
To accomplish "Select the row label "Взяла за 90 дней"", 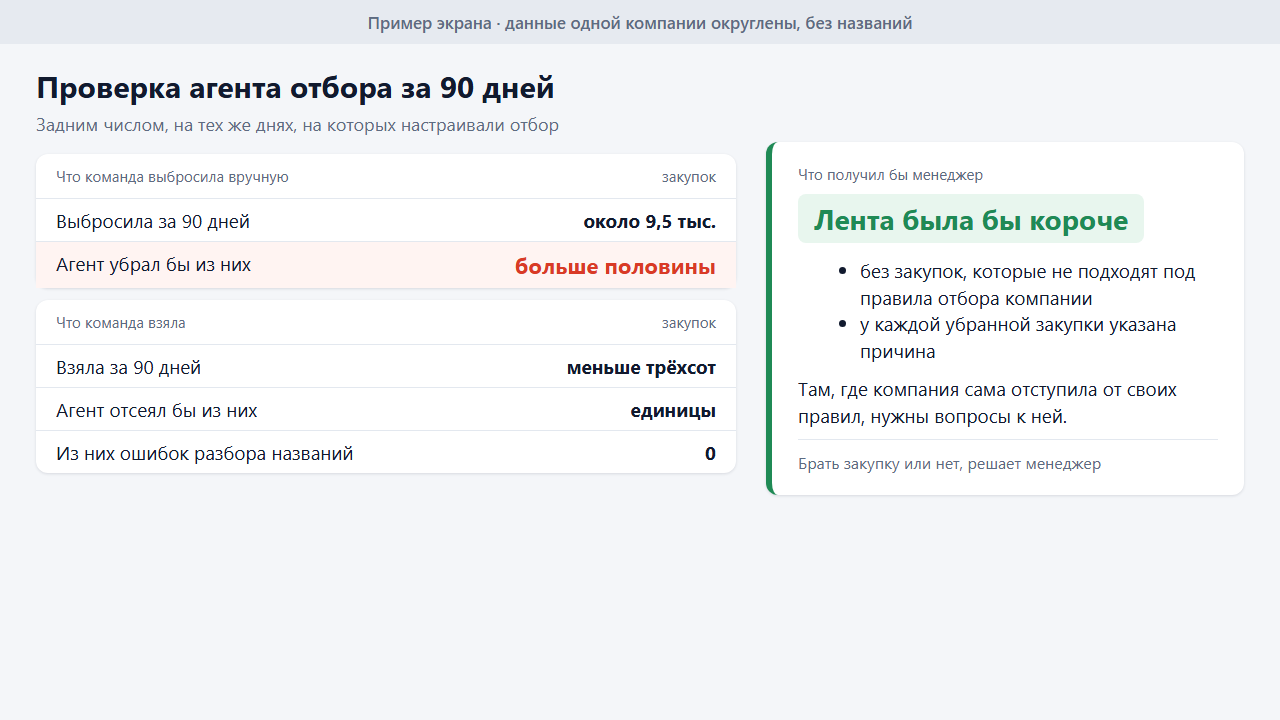I will (128, 368).
